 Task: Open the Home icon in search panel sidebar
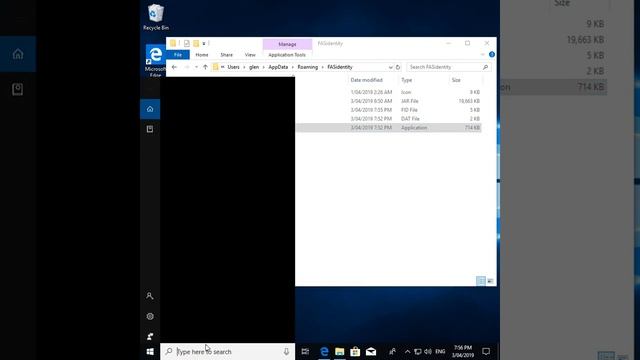point(150,109)
